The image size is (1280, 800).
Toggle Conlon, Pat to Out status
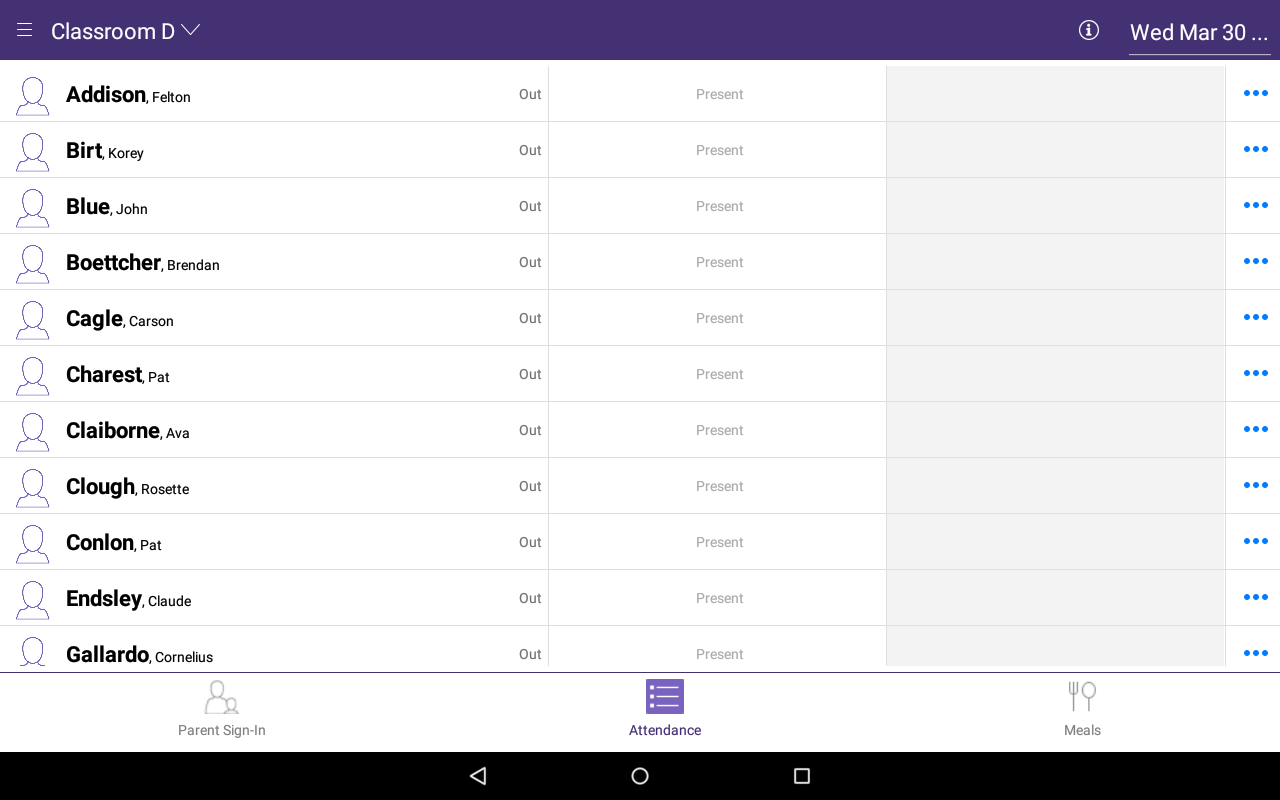pos(529,542)
